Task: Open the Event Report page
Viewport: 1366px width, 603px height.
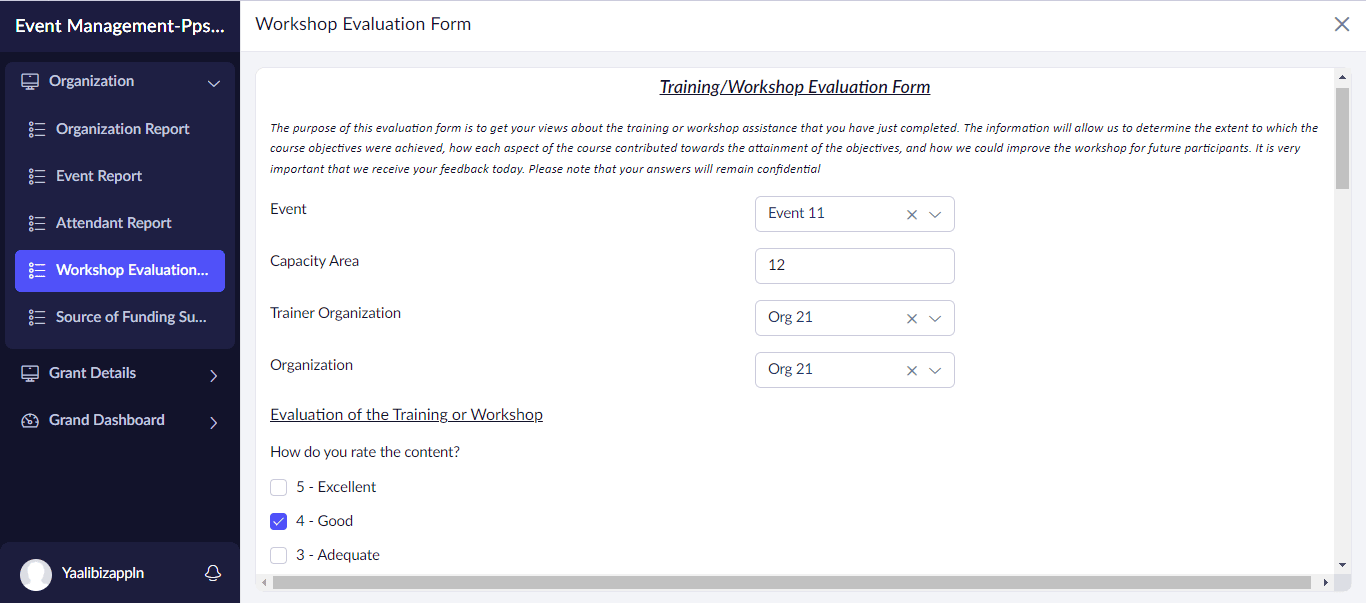Action: (99, 176)
